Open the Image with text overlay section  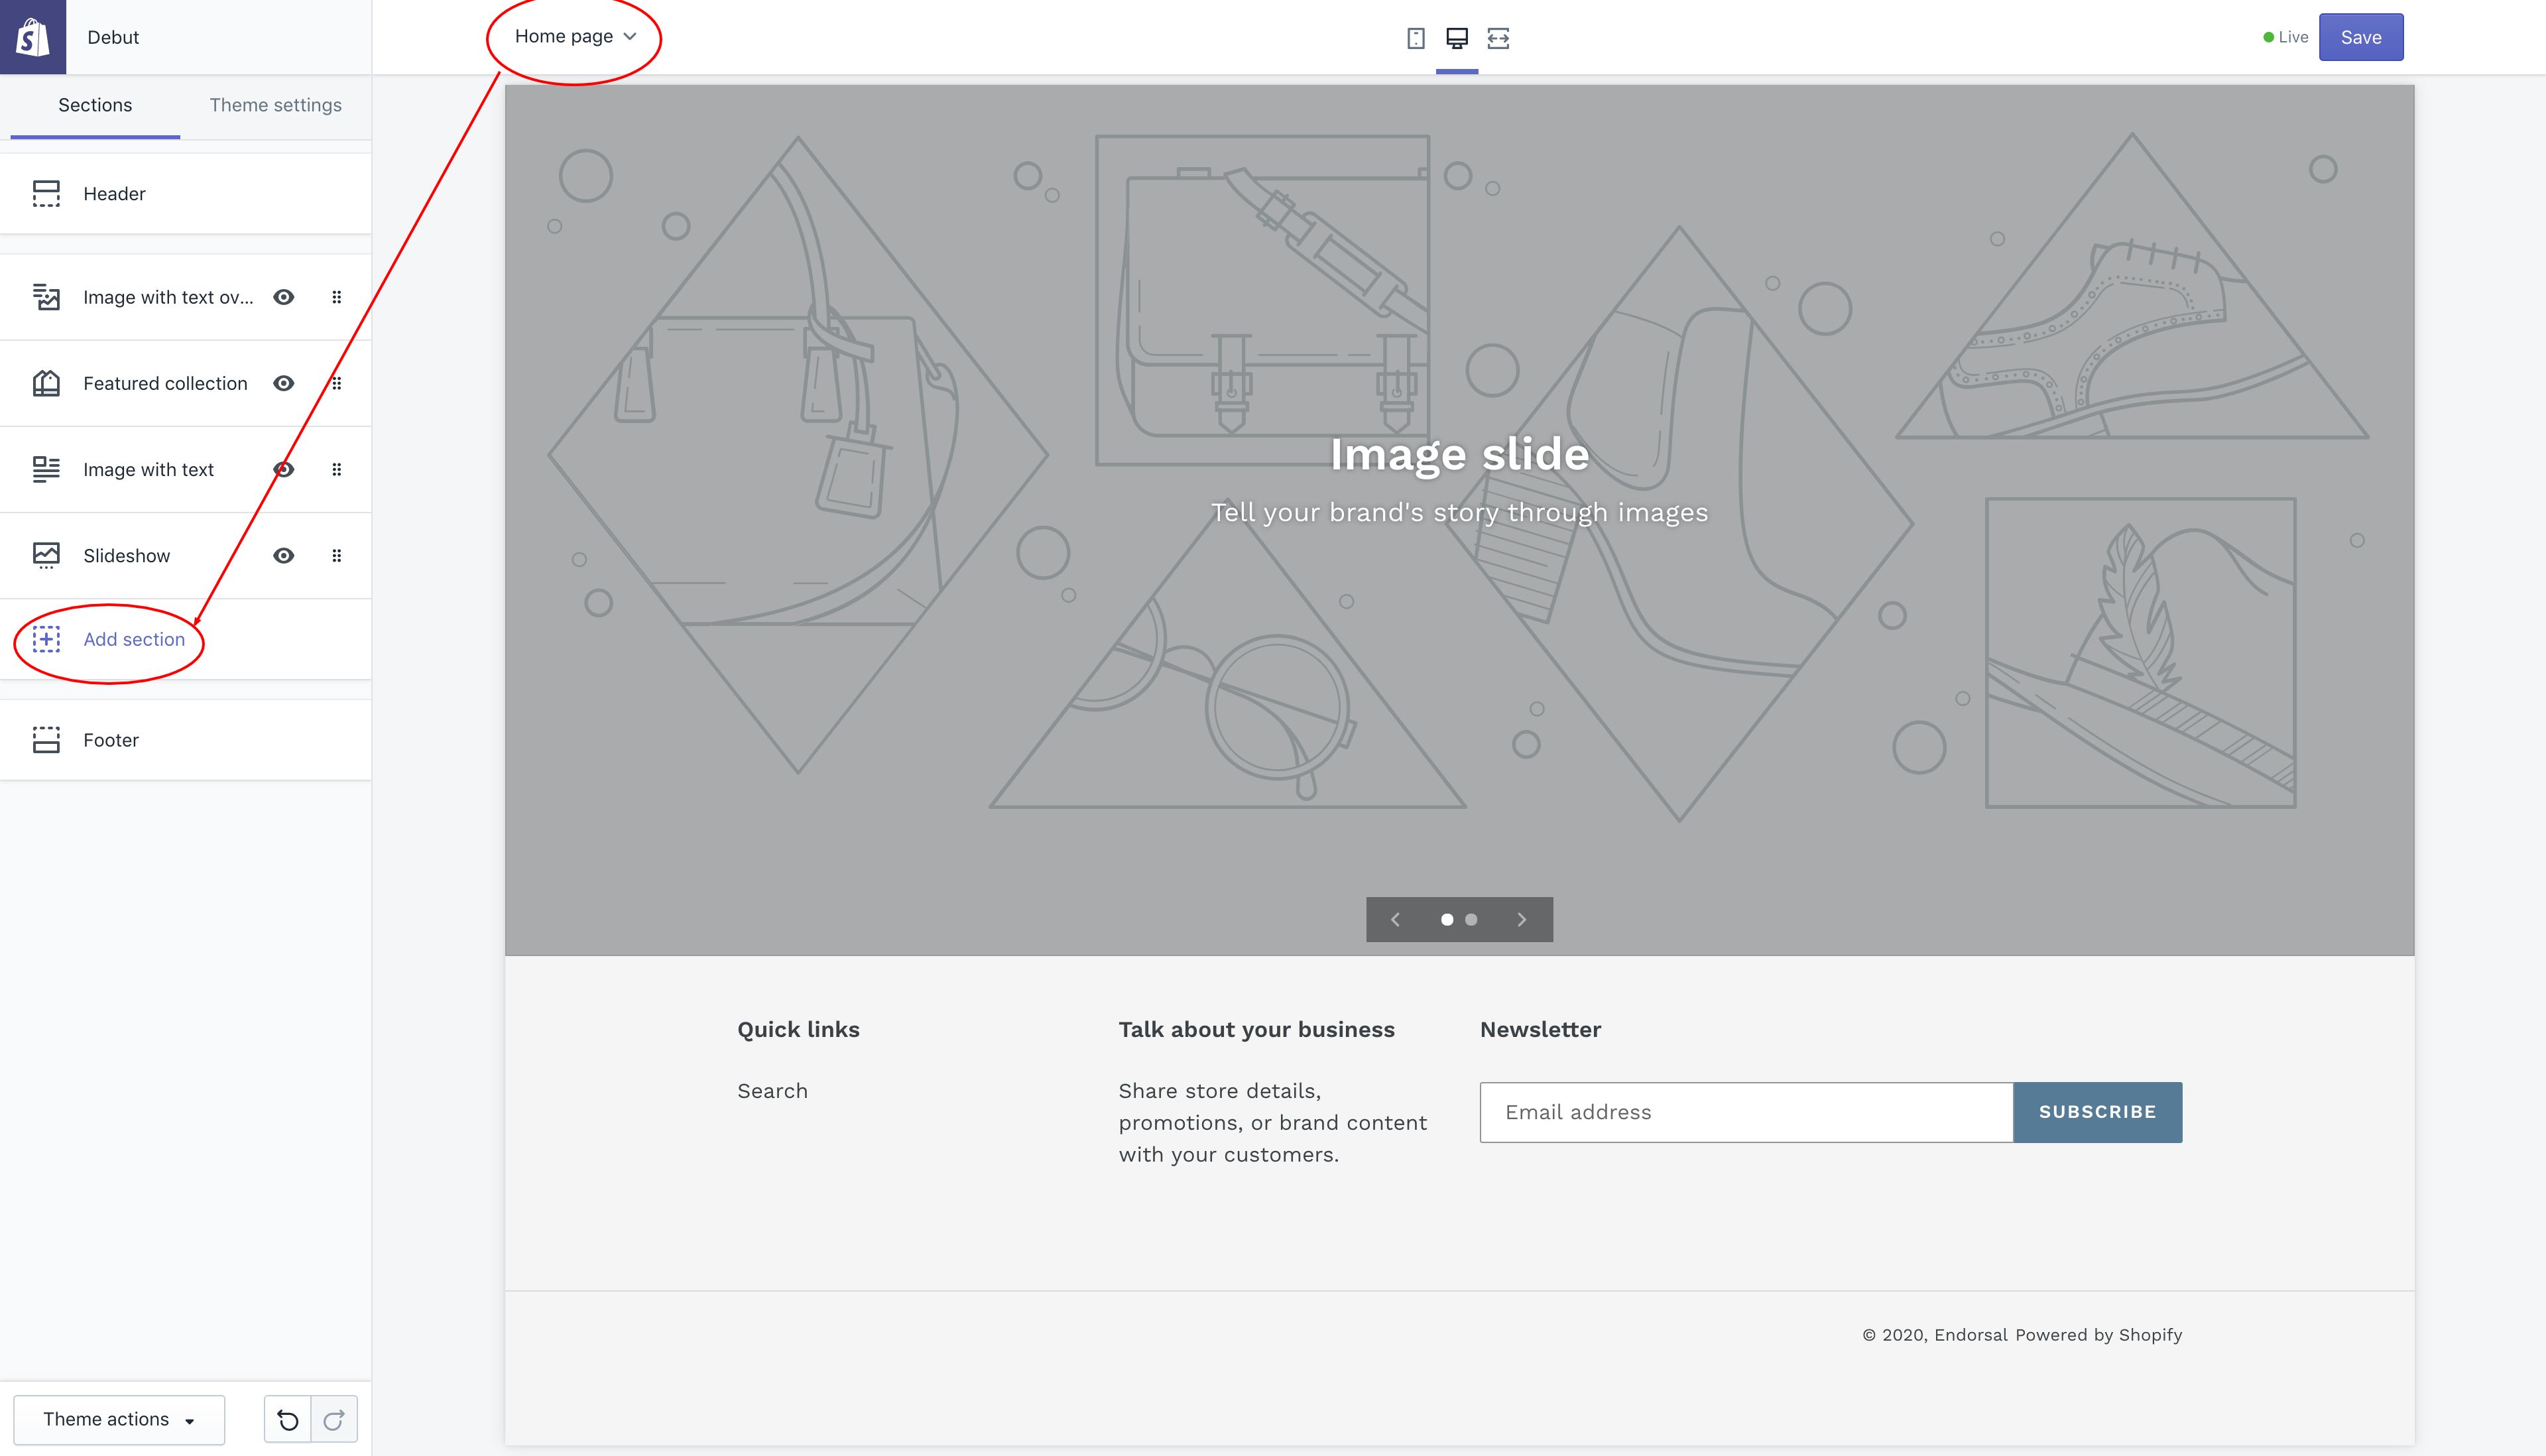click(x=168, y=297)
